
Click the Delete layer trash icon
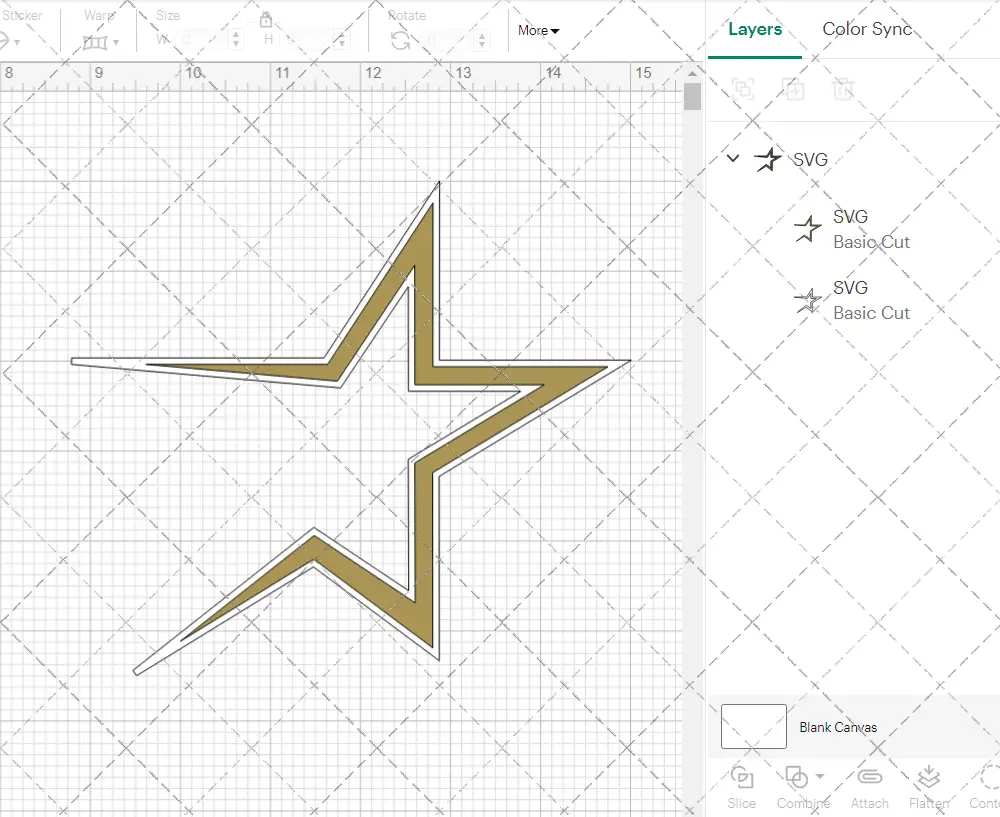click(842, 89)
